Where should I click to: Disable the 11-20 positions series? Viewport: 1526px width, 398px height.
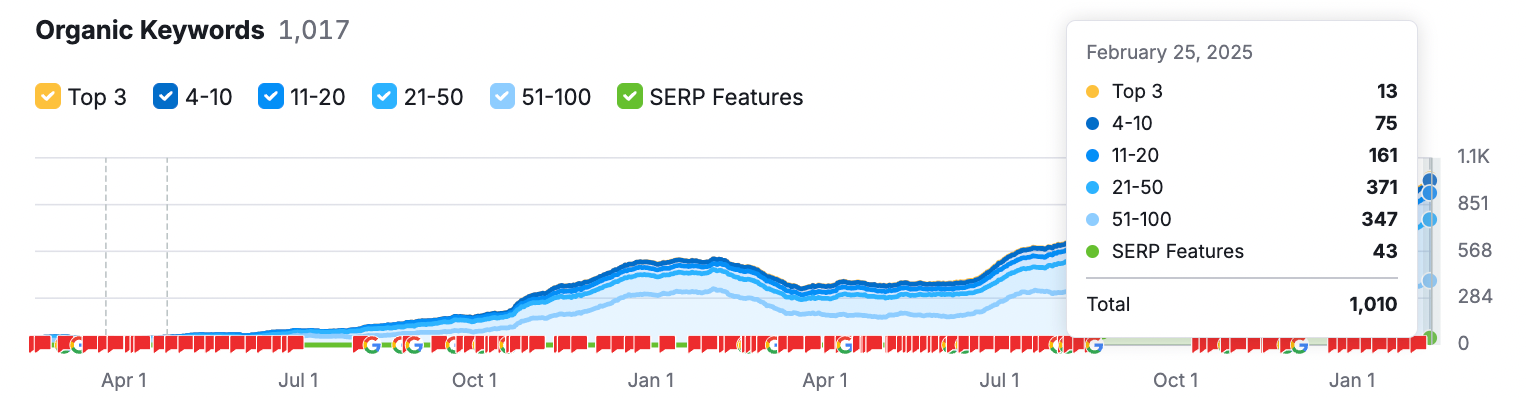point(271,97)
